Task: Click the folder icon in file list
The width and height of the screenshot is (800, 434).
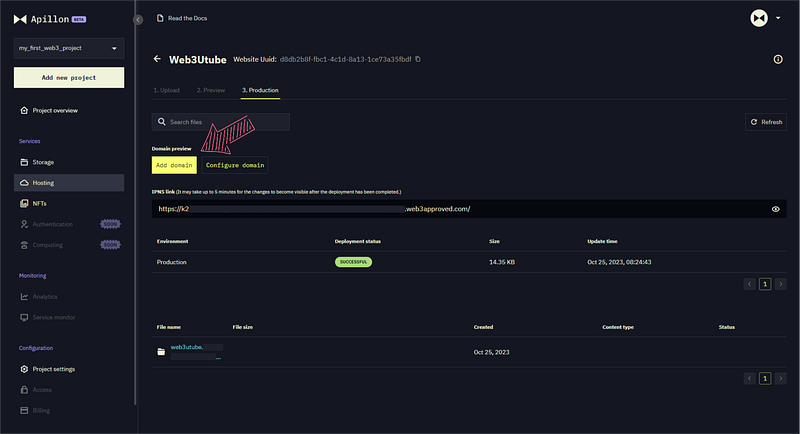Action: click(x=161, y=352)
